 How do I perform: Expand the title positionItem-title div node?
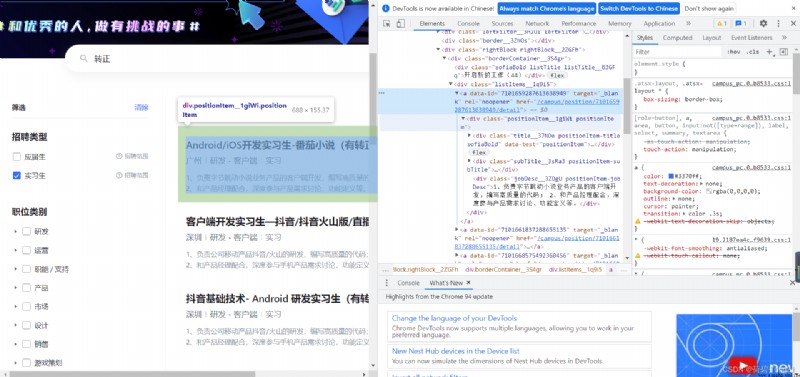click(469, 136)
